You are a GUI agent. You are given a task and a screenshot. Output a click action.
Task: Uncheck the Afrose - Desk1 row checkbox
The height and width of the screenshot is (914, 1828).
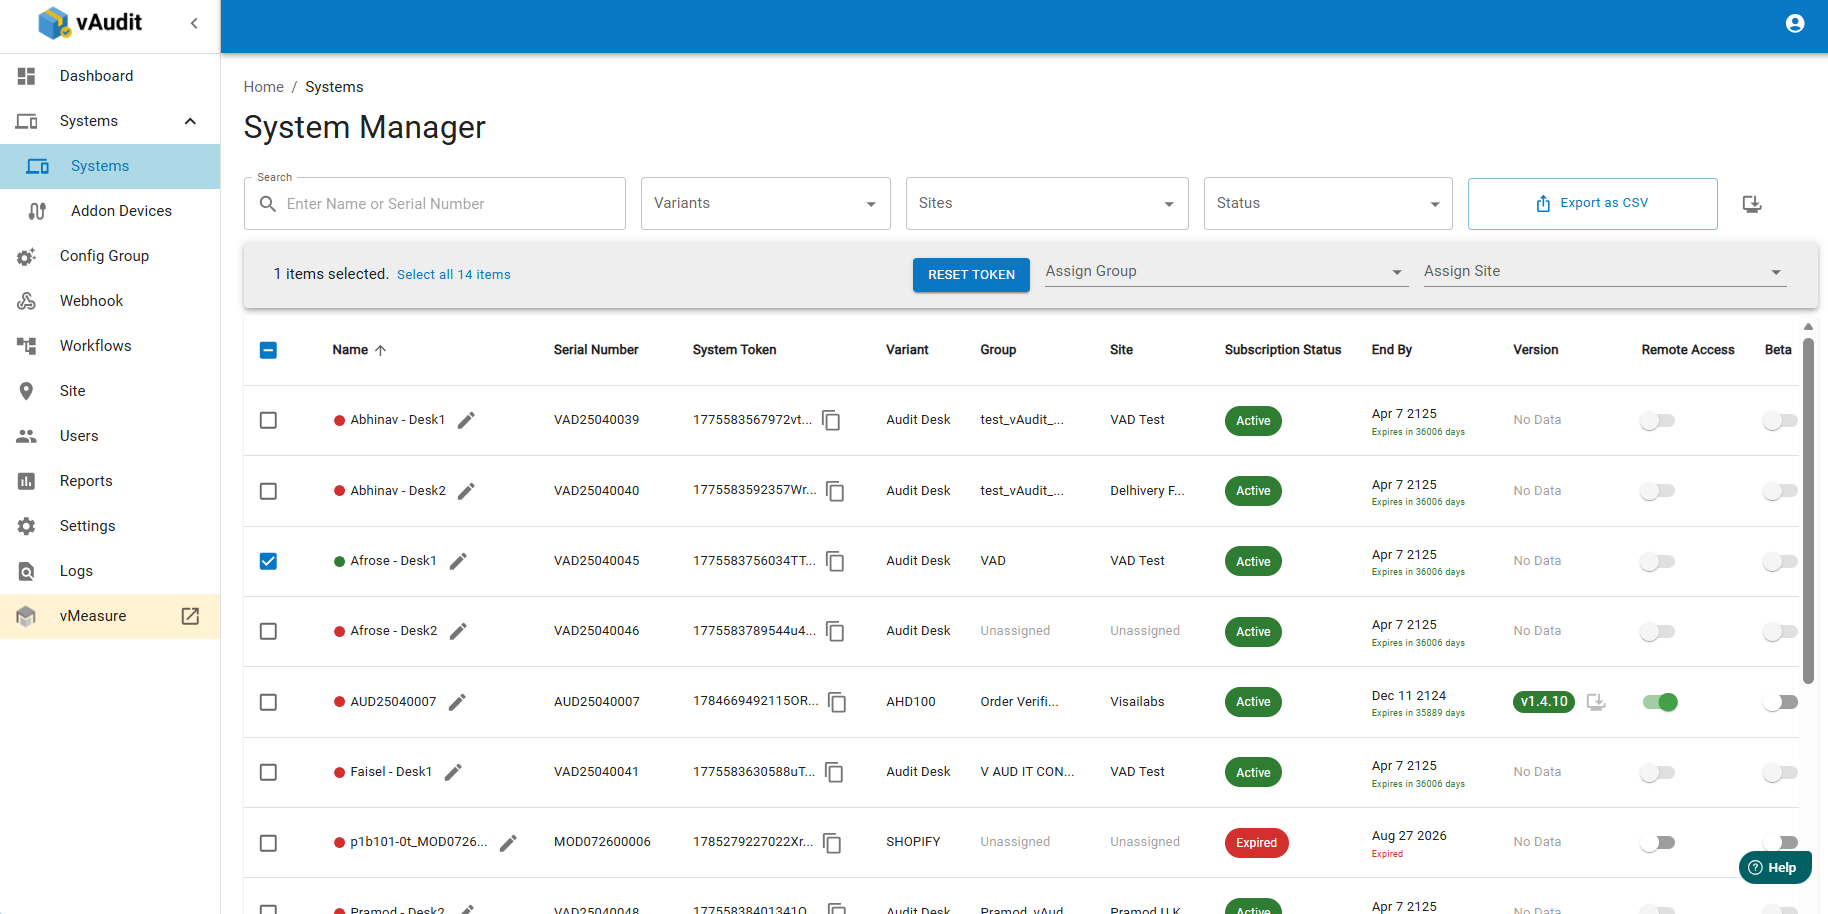(x=268, y=561)
